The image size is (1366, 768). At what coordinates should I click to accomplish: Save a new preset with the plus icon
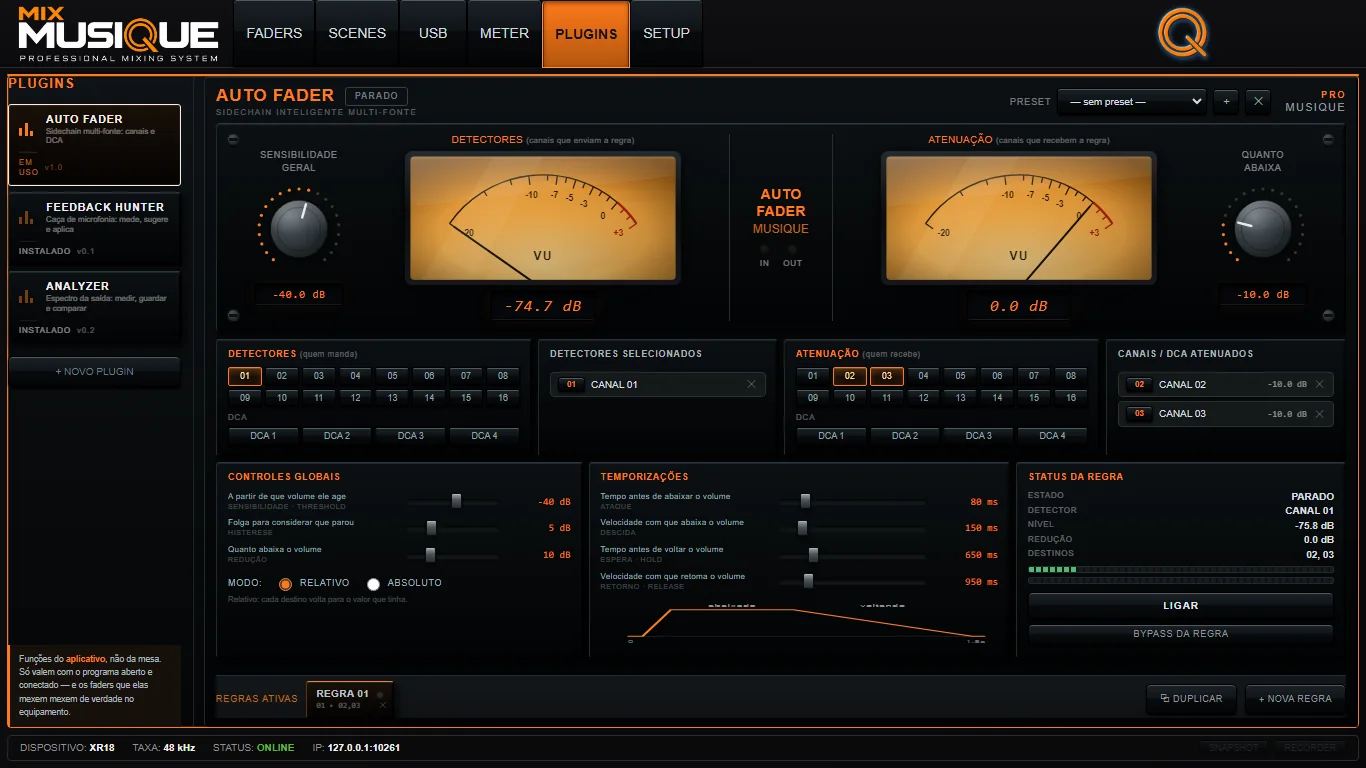tap(1226, 101)
